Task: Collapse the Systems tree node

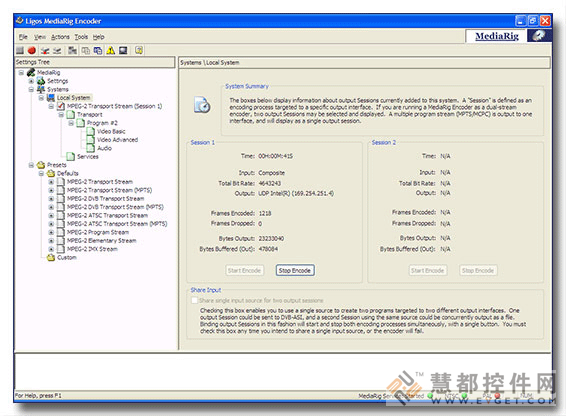Action: tap(31, 89)
